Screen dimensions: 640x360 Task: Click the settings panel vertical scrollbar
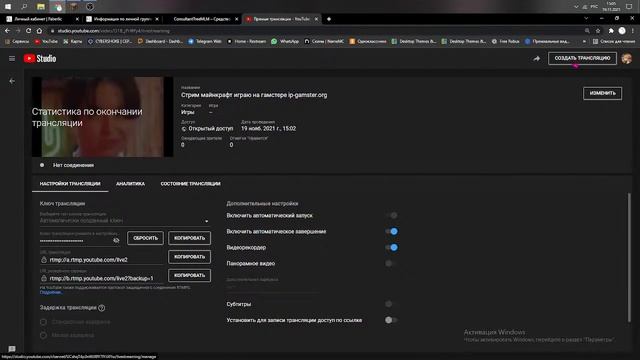point(629,257)
